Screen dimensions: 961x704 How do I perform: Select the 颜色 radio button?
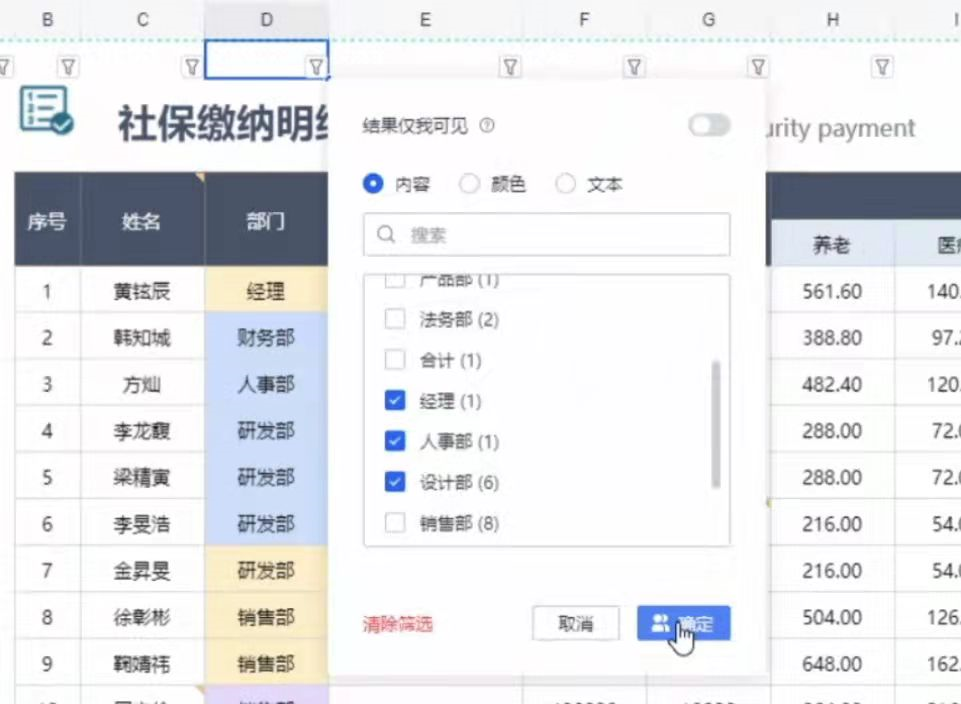tap(469, 184)
